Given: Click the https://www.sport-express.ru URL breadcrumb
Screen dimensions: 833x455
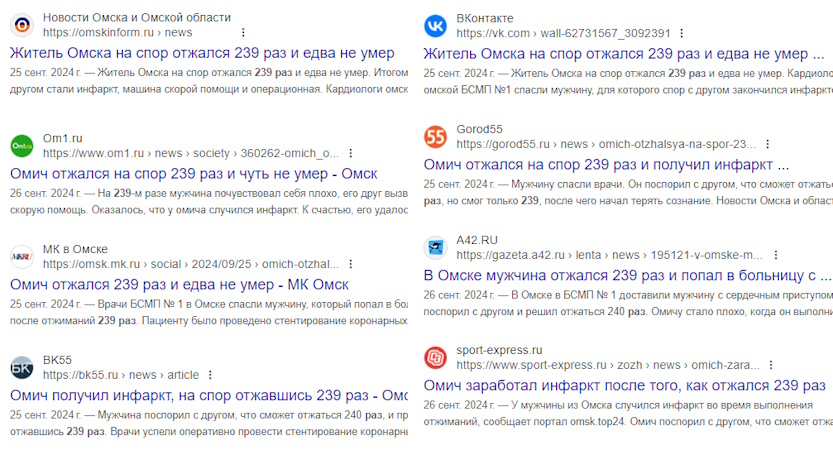Looking at the screenshot, I should coord(608,365).
